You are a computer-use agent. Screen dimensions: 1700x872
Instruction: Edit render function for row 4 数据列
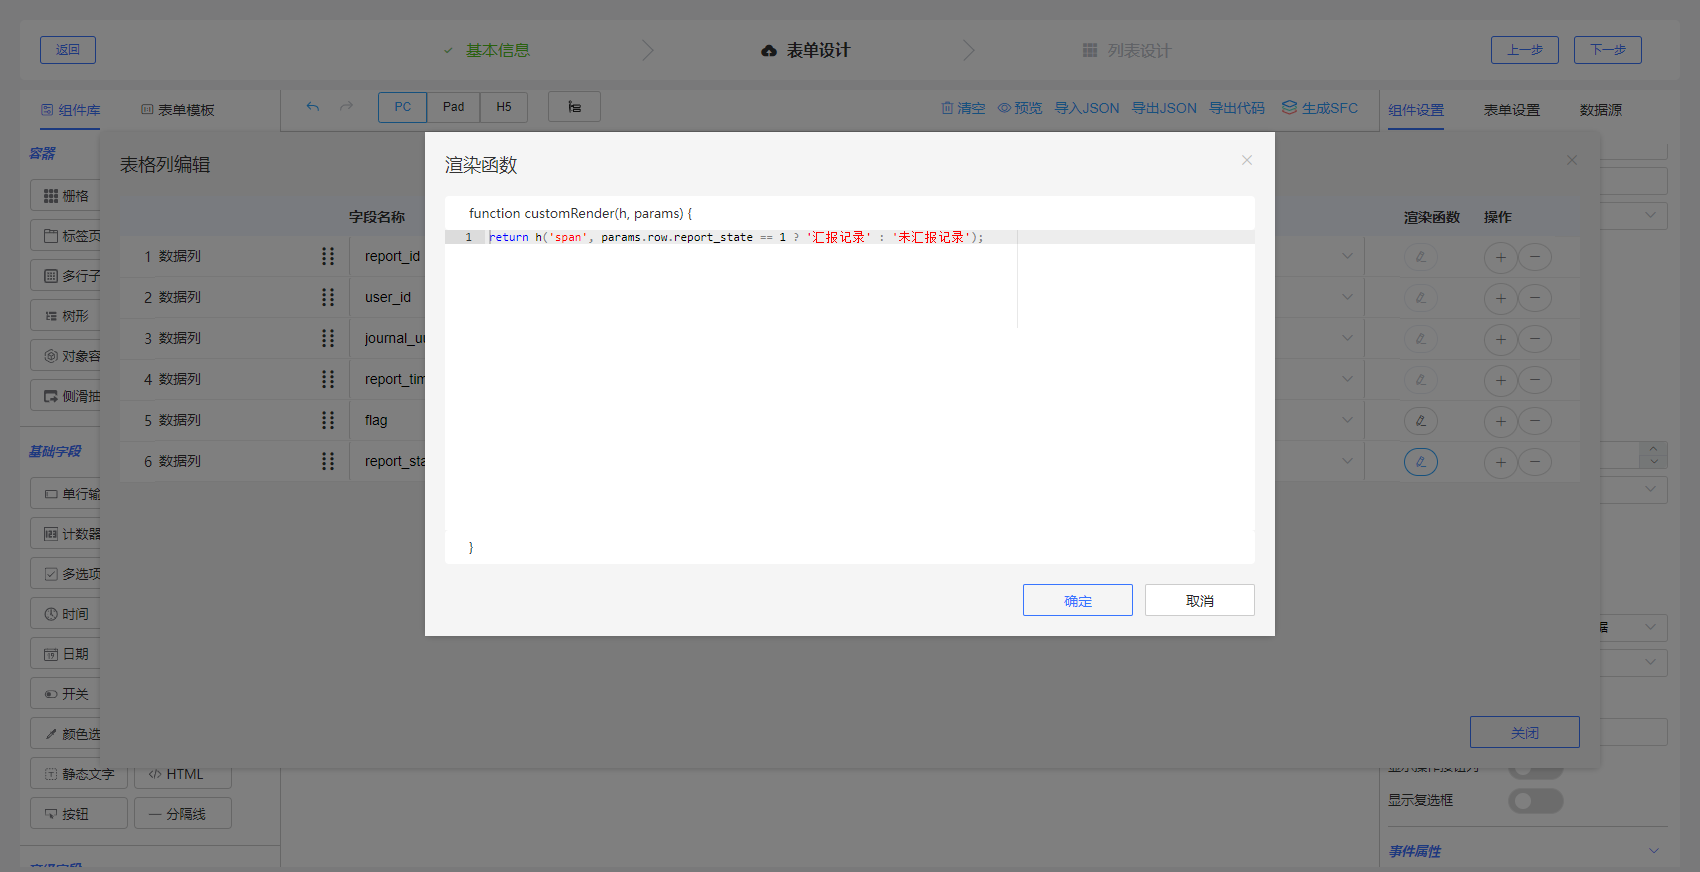click(x=1421, y=380)
